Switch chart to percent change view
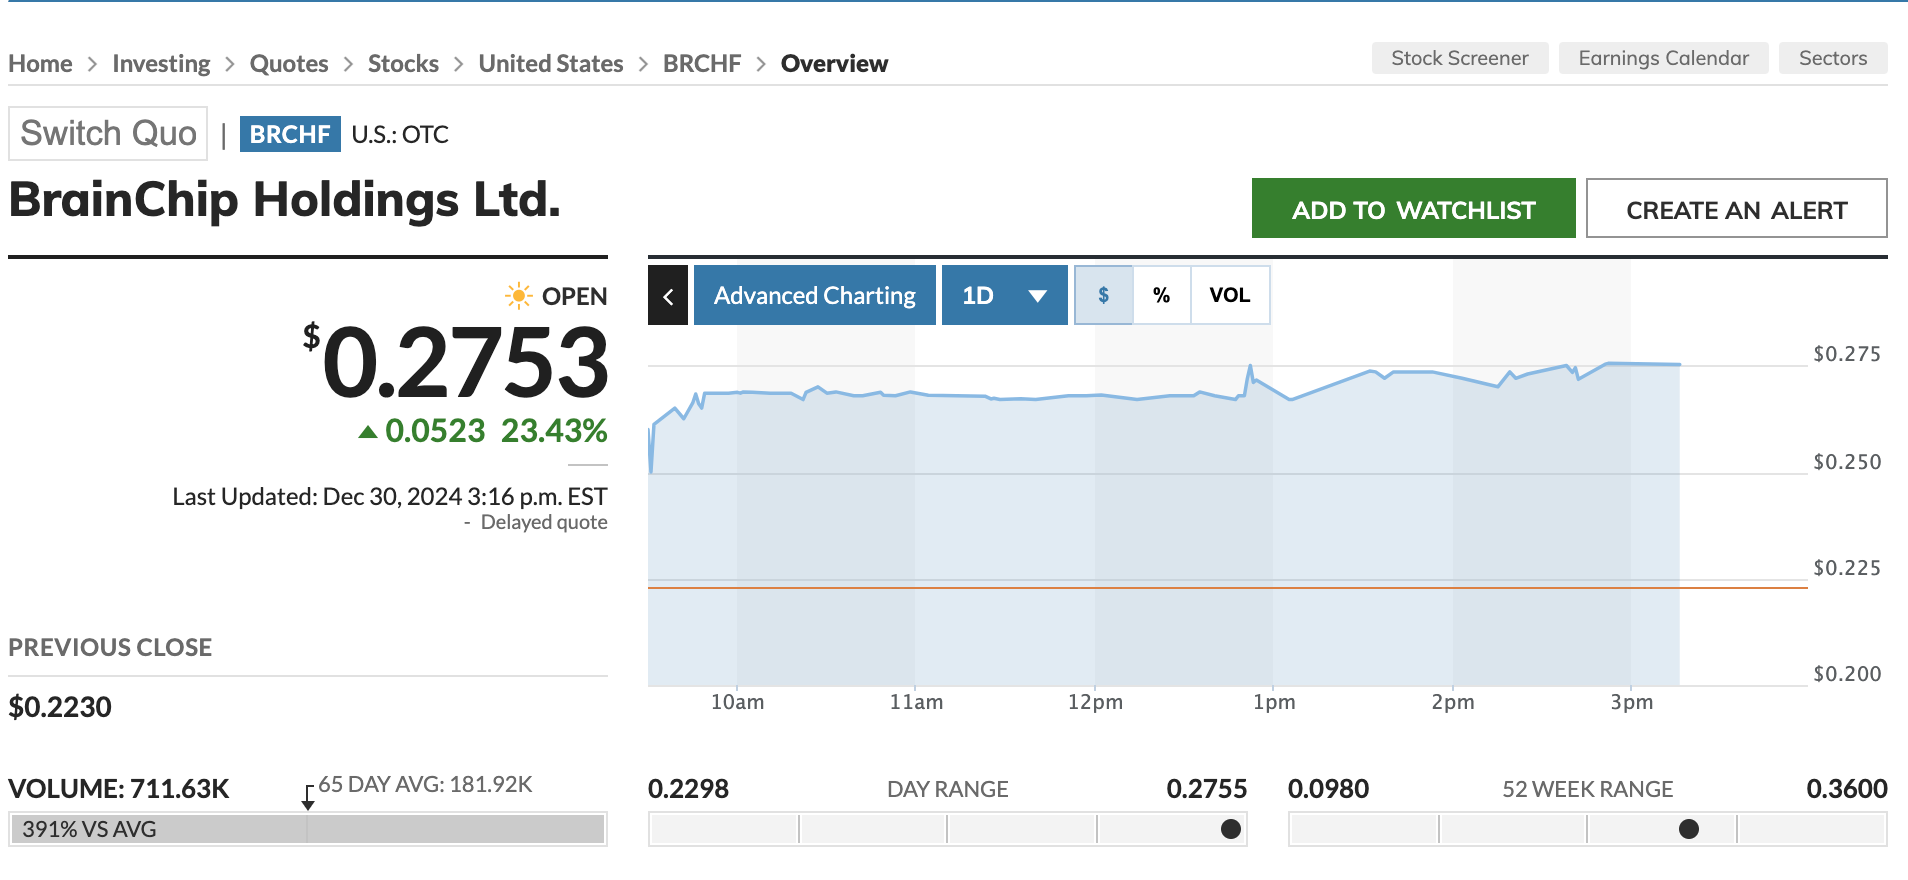The width and height of the screenshot is (1908, 880). [1161, 296]
